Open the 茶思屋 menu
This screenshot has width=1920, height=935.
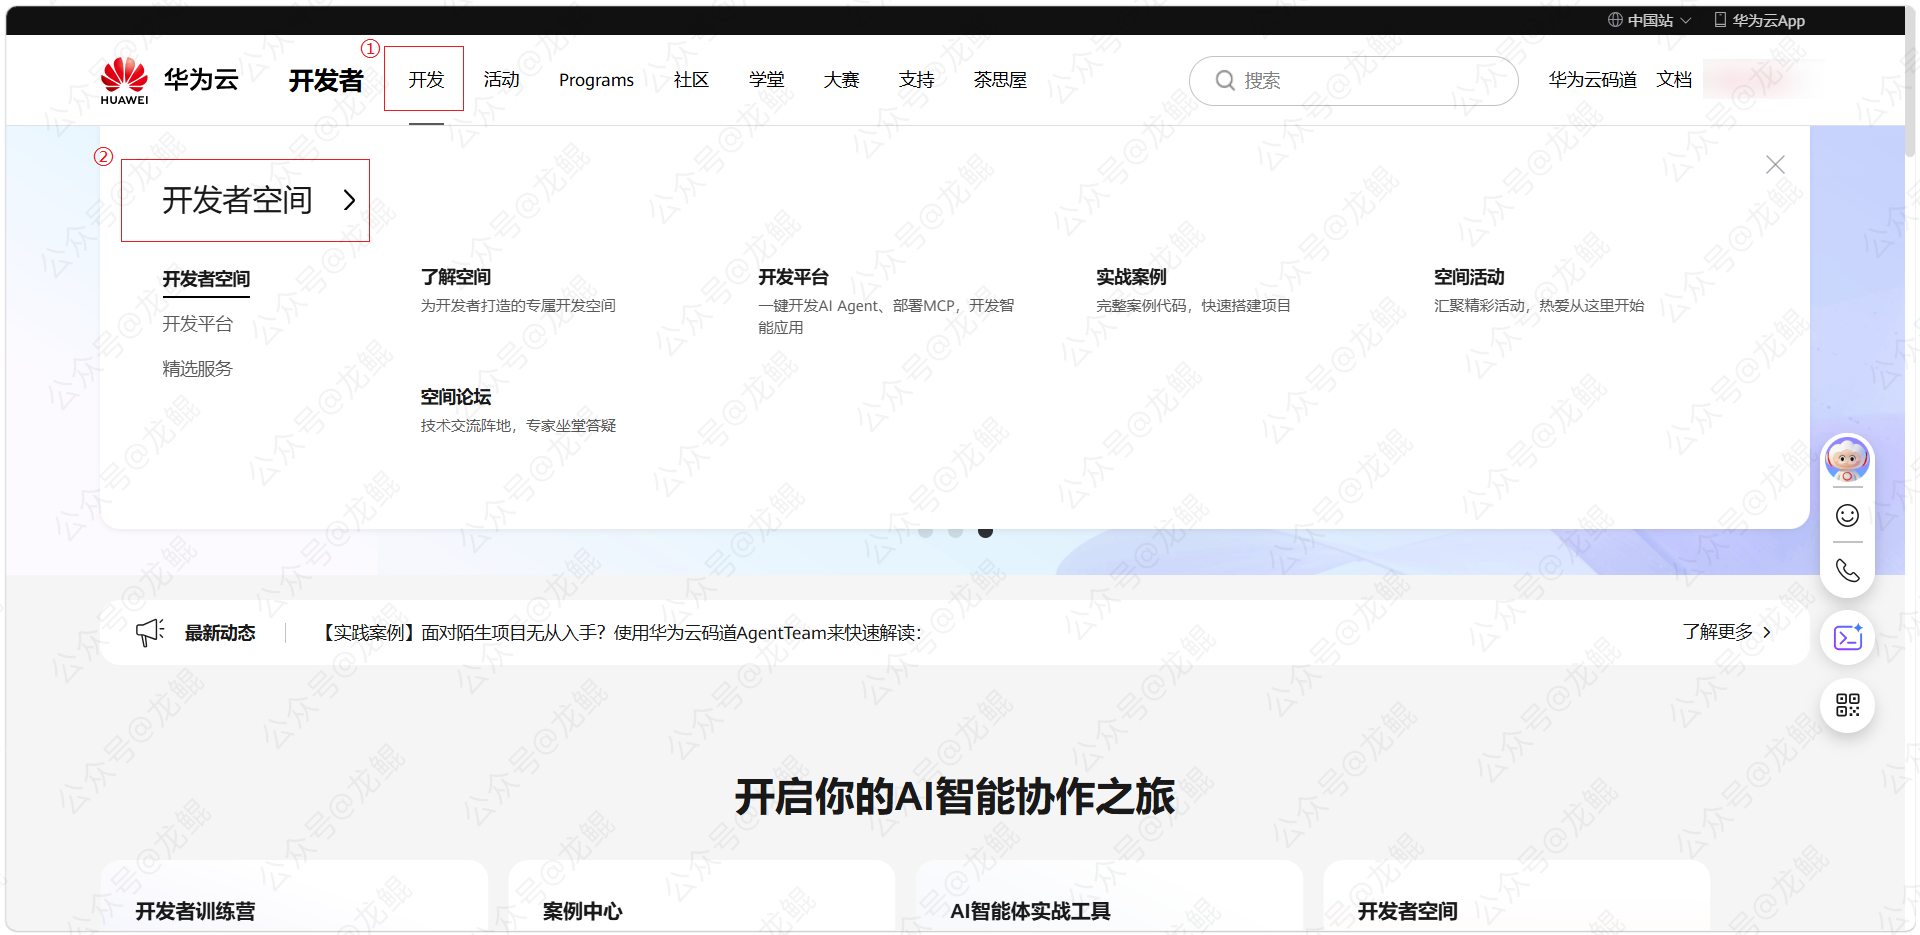pos(1001,80)
